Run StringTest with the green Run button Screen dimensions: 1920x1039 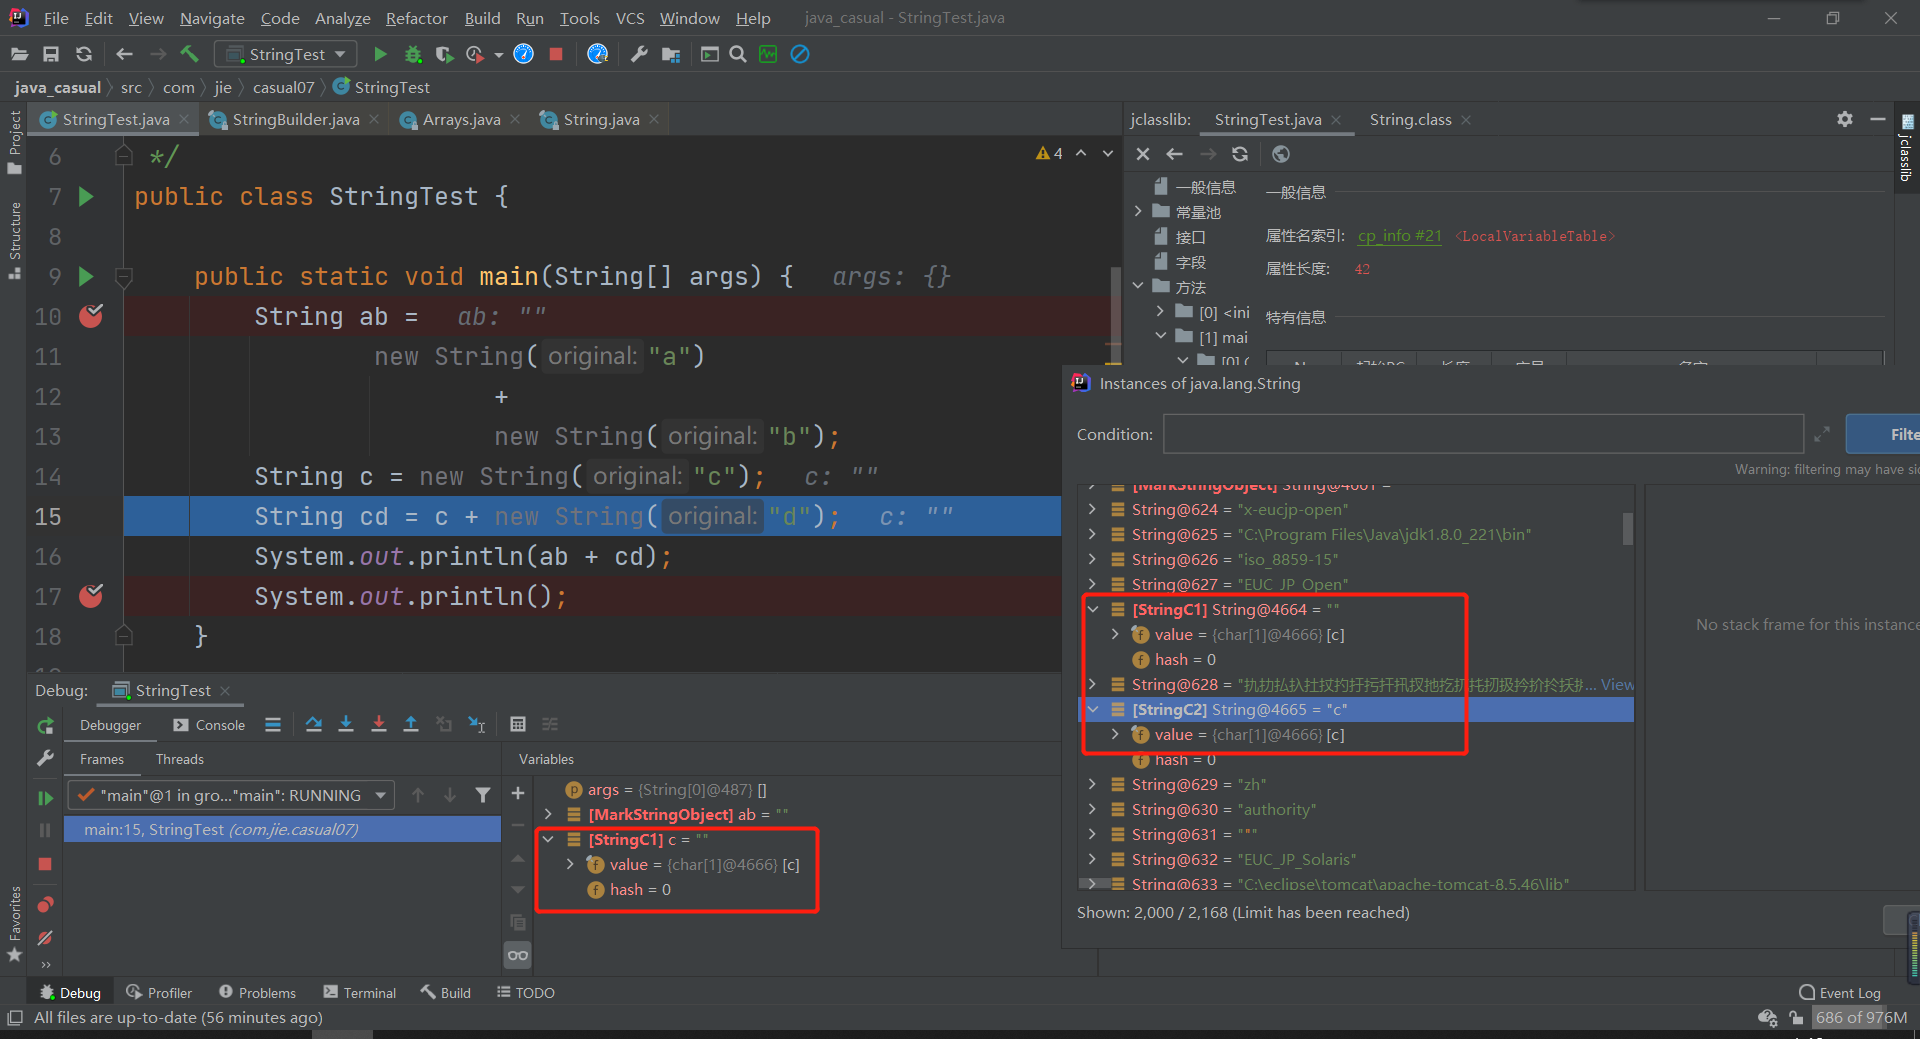click(x=380, y=54)
